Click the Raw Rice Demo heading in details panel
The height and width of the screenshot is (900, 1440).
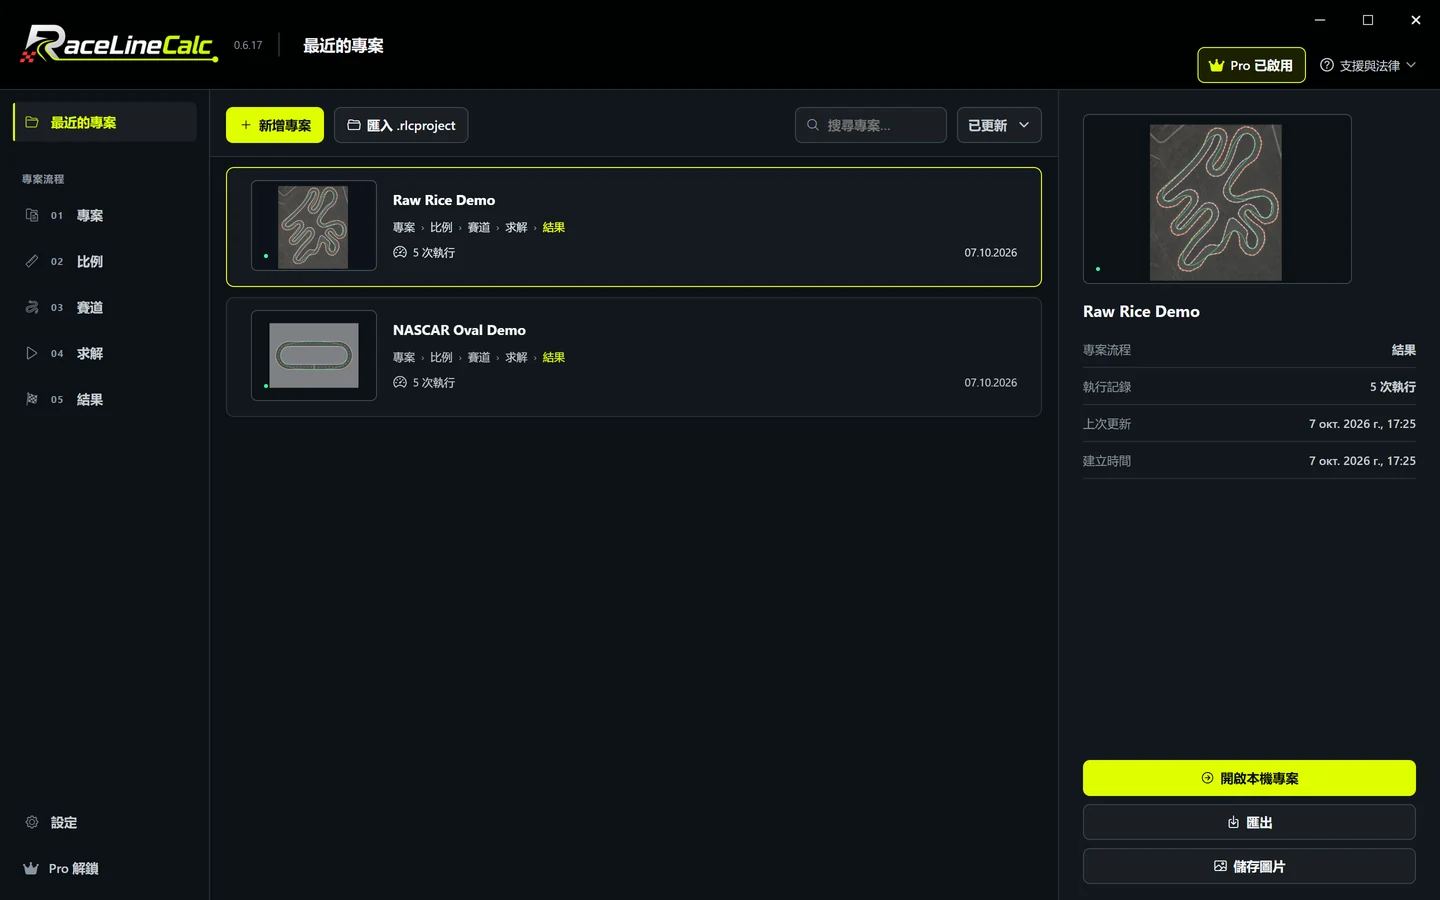[x=1141, y=311]
